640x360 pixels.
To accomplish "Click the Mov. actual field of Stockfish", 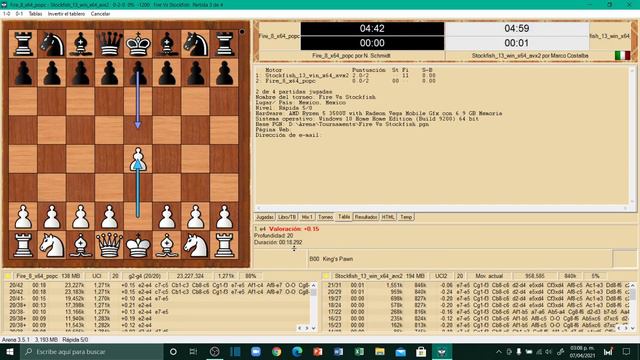I will point(489,276).
